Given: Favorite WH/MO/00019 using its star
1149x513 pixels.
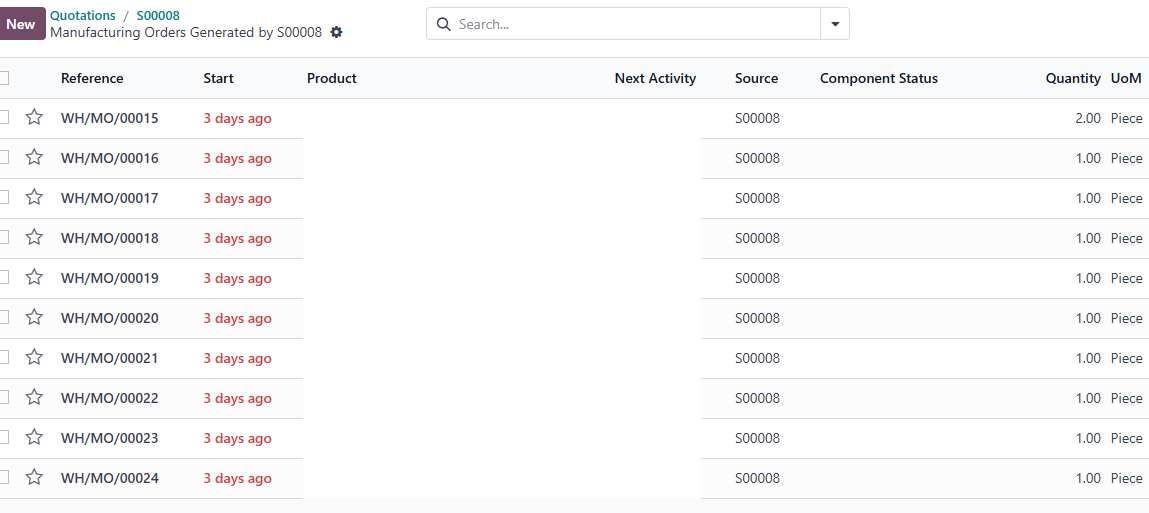Looking at the screenshot, I should pyautogui.click(x=34, y=277).
